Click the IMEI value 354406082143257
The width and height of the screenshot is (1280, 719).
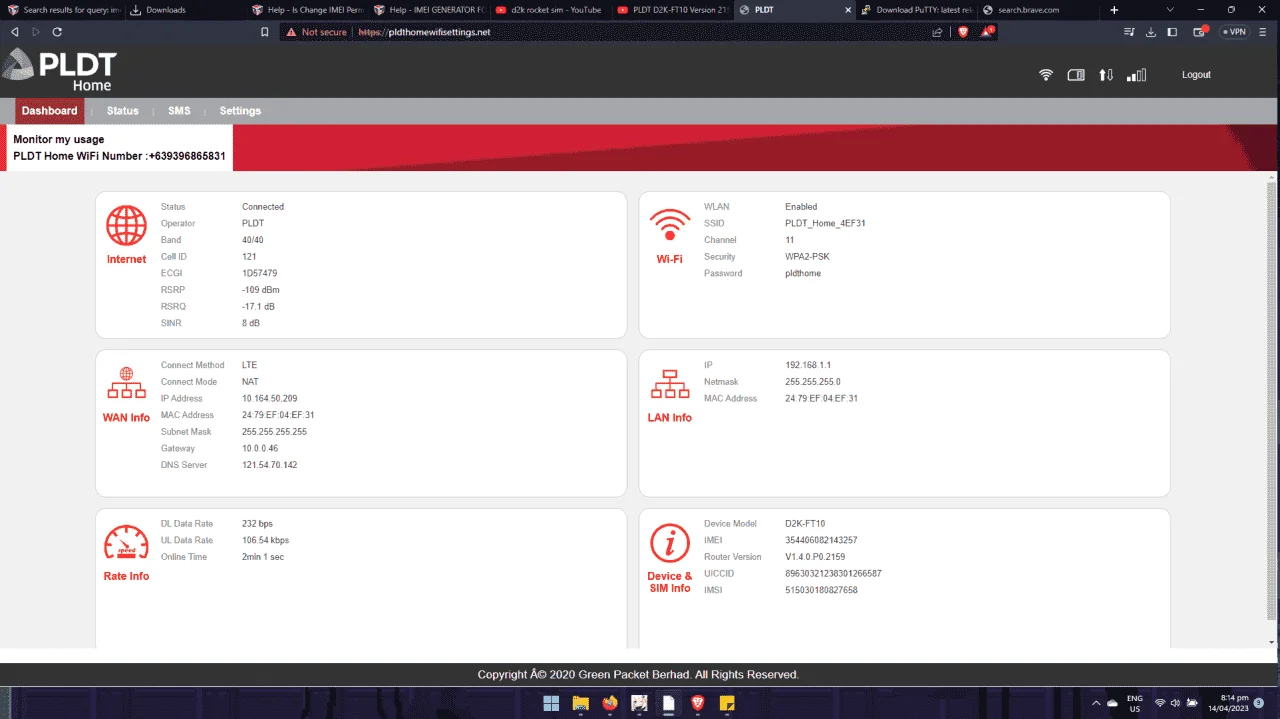pyautogui.click(x=821, y=540)
